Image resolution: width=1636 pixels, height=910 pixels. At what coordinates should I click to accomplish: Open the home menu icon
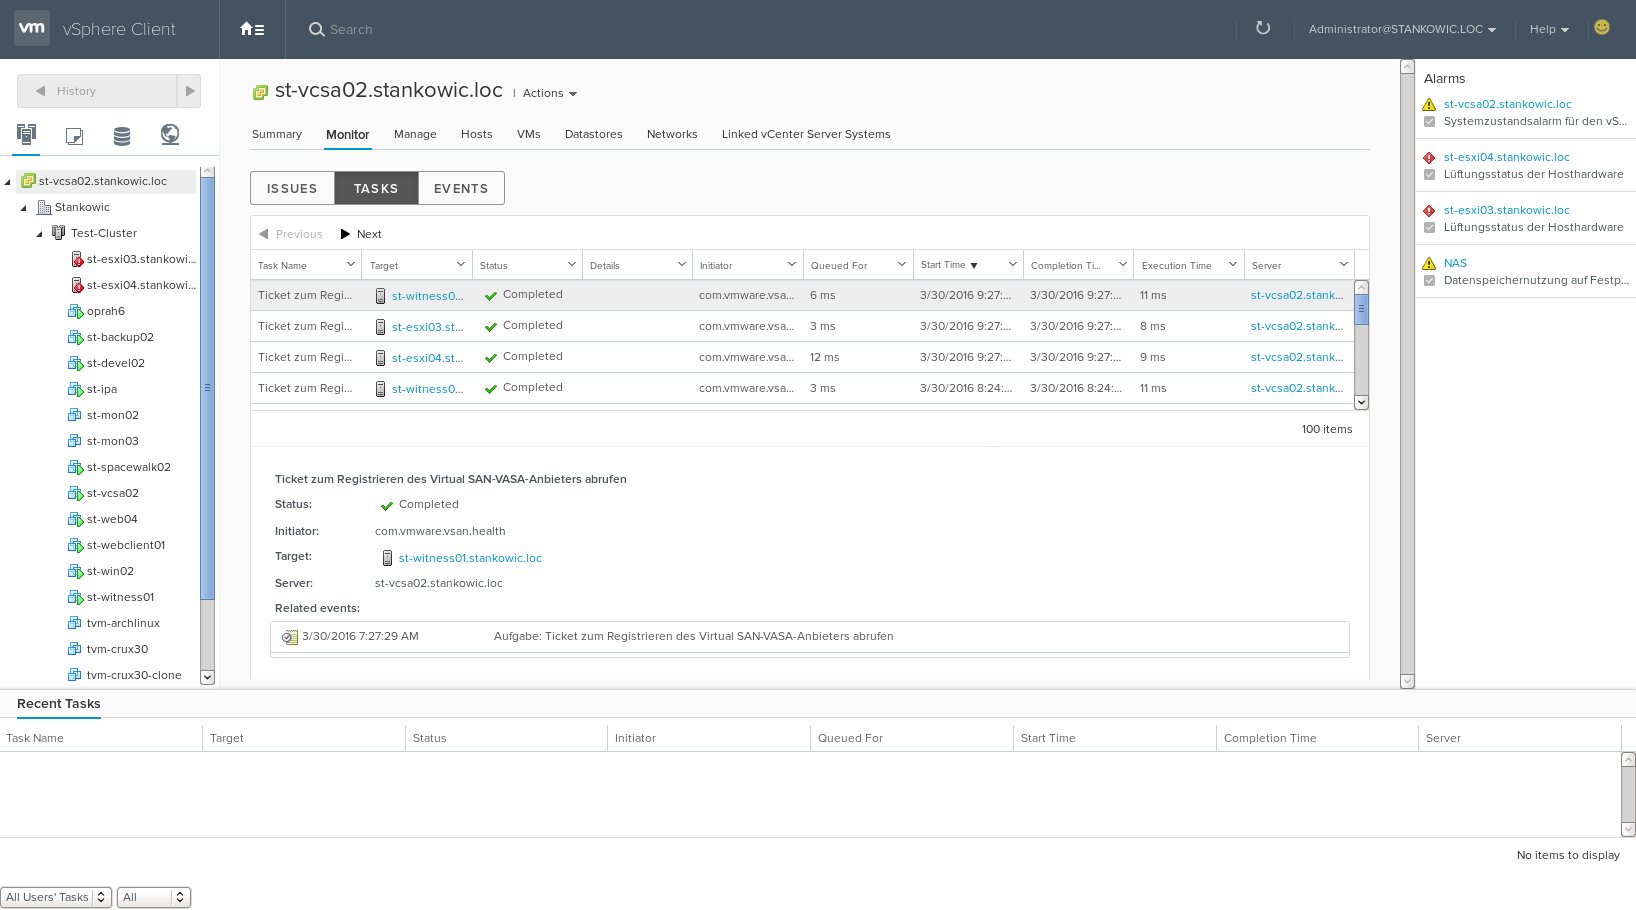252,29
